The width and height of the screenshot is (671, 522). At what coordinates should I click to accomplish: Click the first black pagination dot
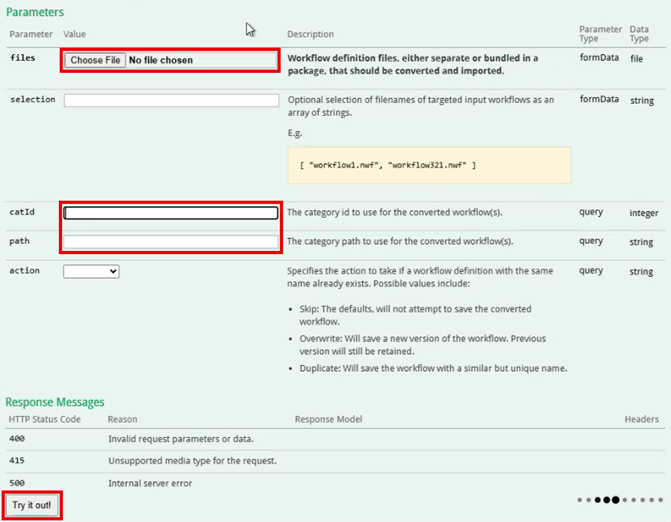click(x=597, y=498)
